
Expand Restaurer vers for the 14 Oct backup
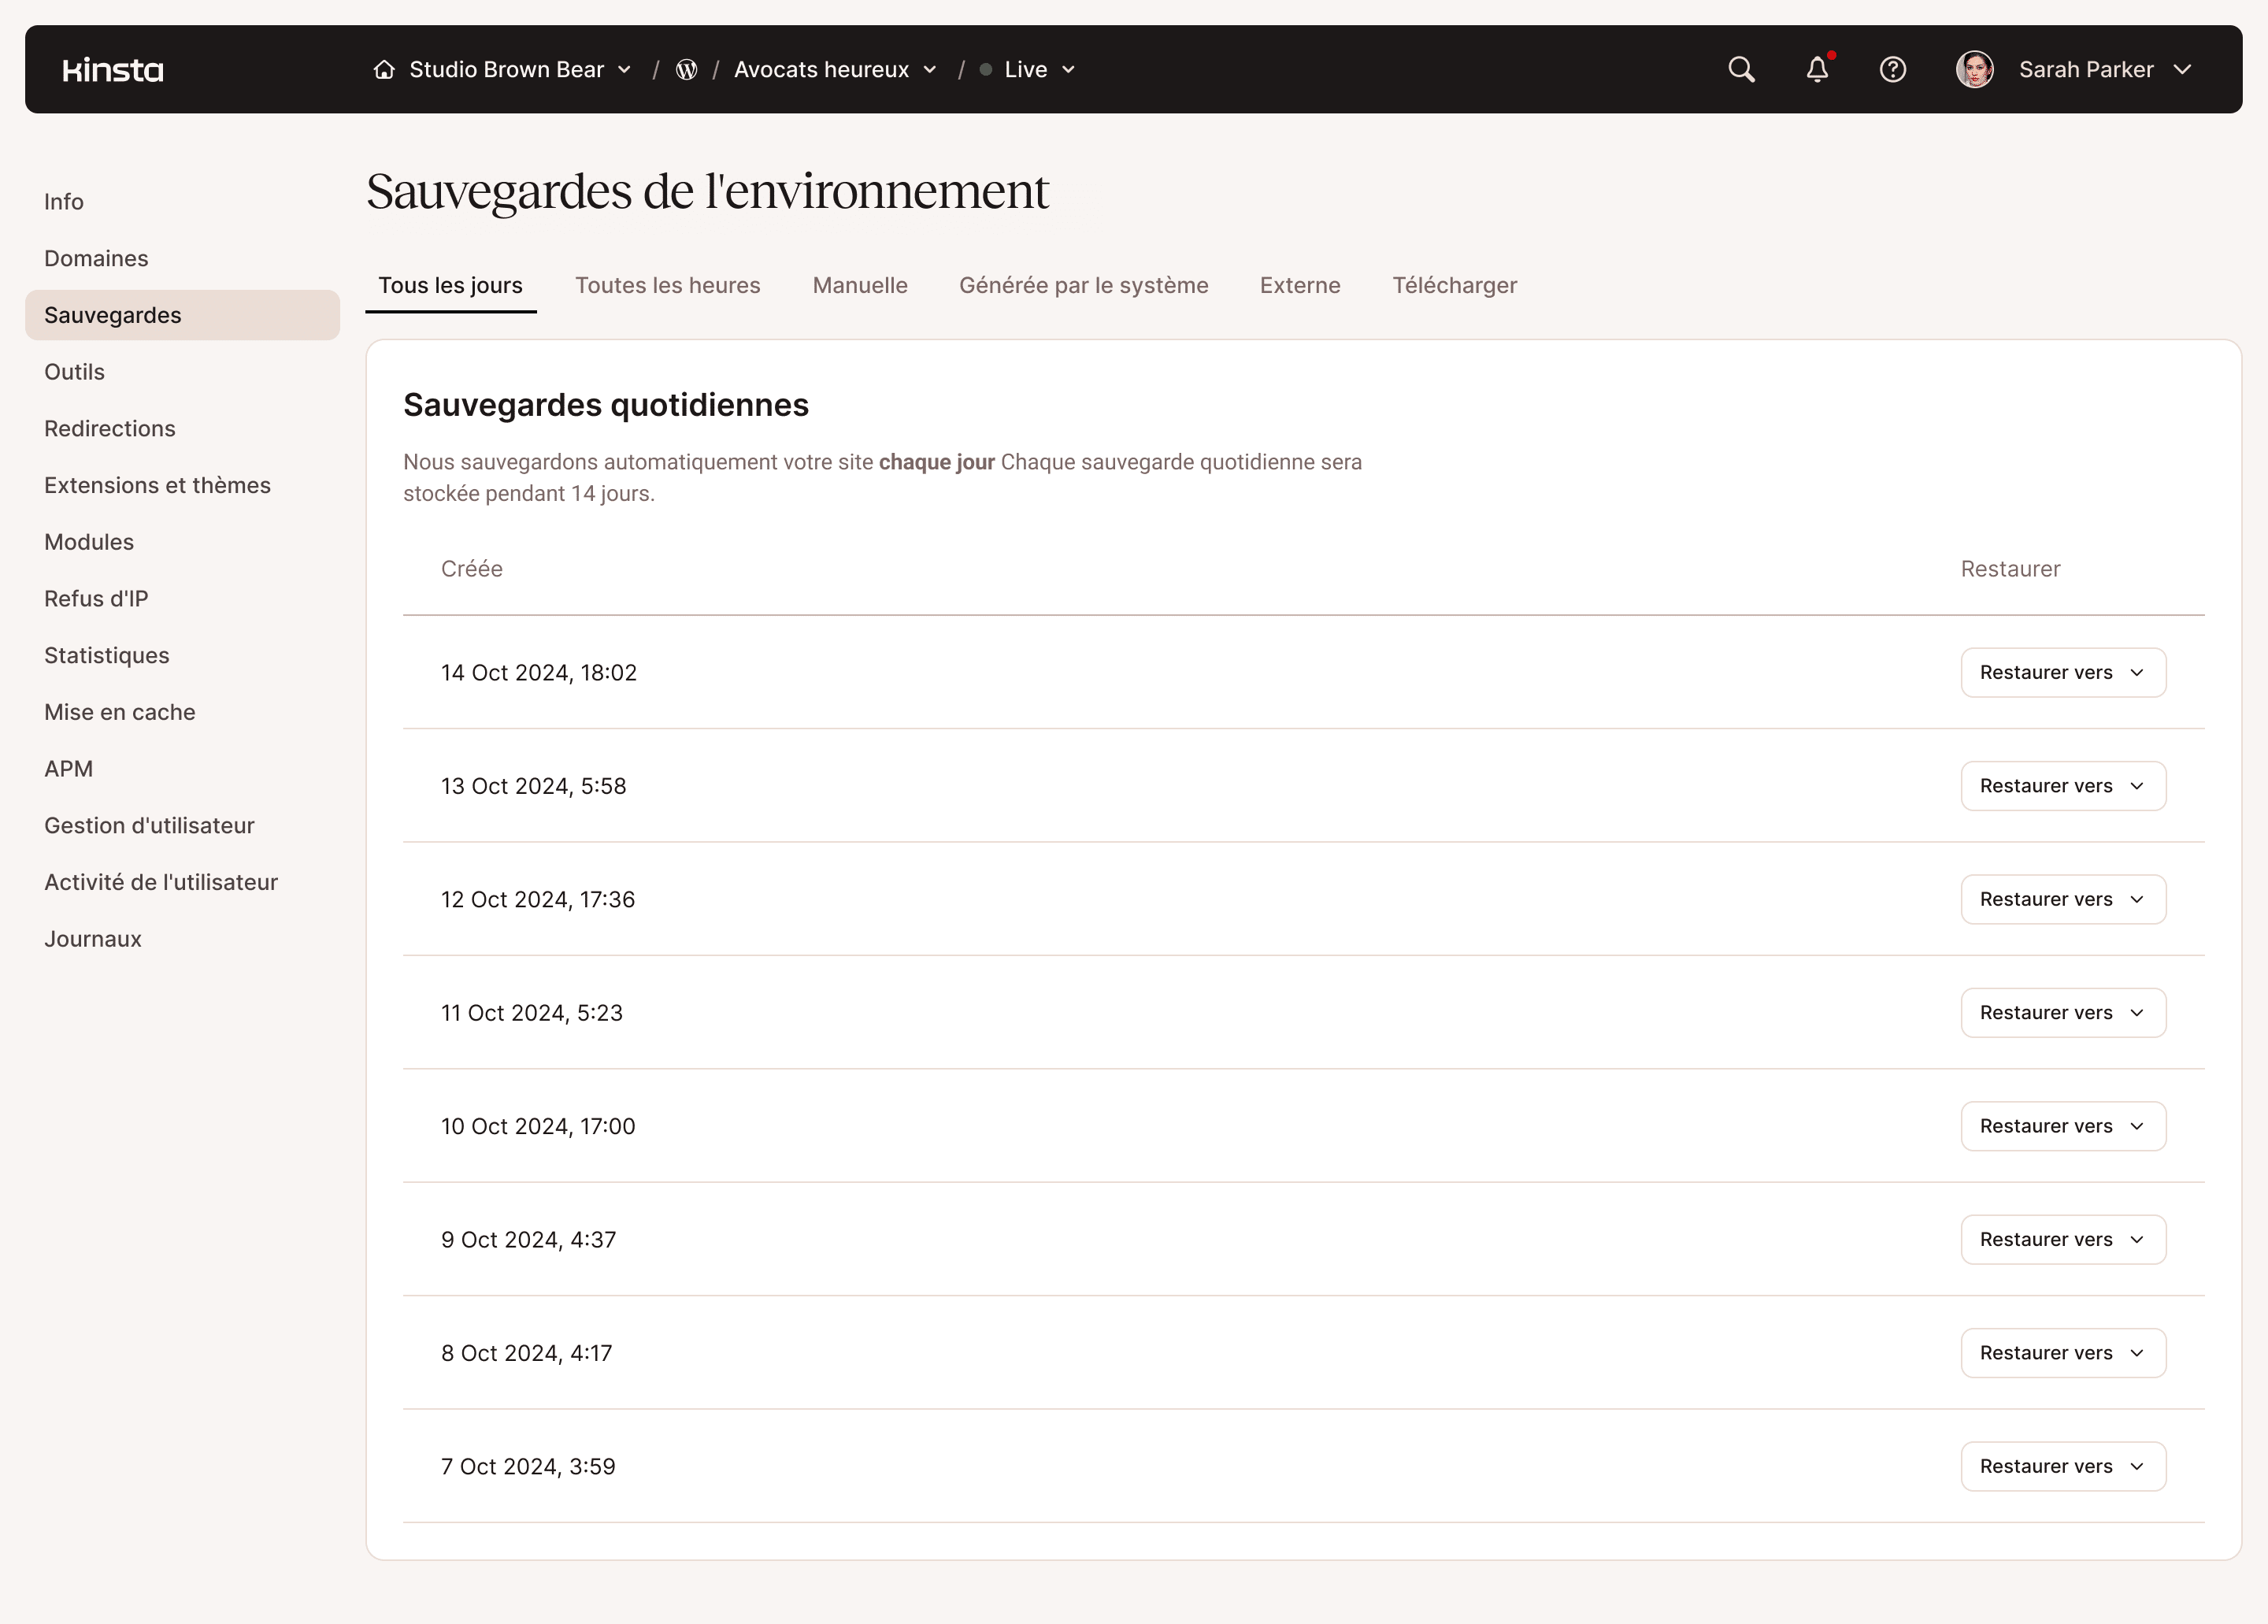pyautogui.click(x=2063, y=672)
